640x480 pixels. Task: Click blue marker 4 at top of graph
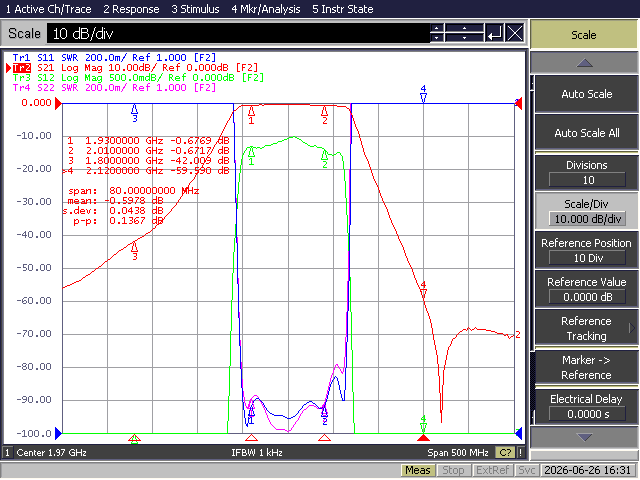pos(423,94)
